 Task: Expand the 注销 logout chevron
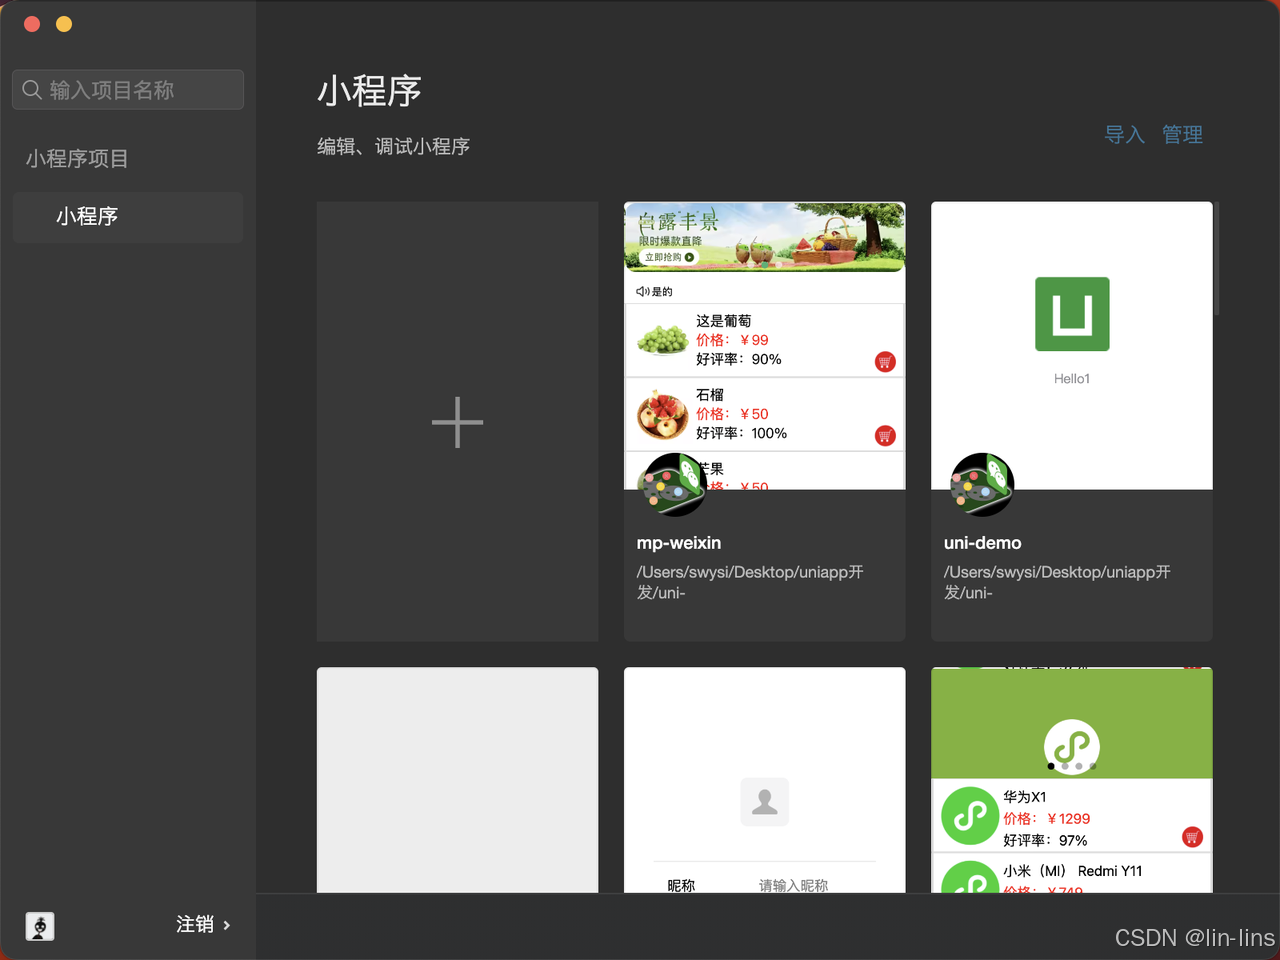coord(226,925)
